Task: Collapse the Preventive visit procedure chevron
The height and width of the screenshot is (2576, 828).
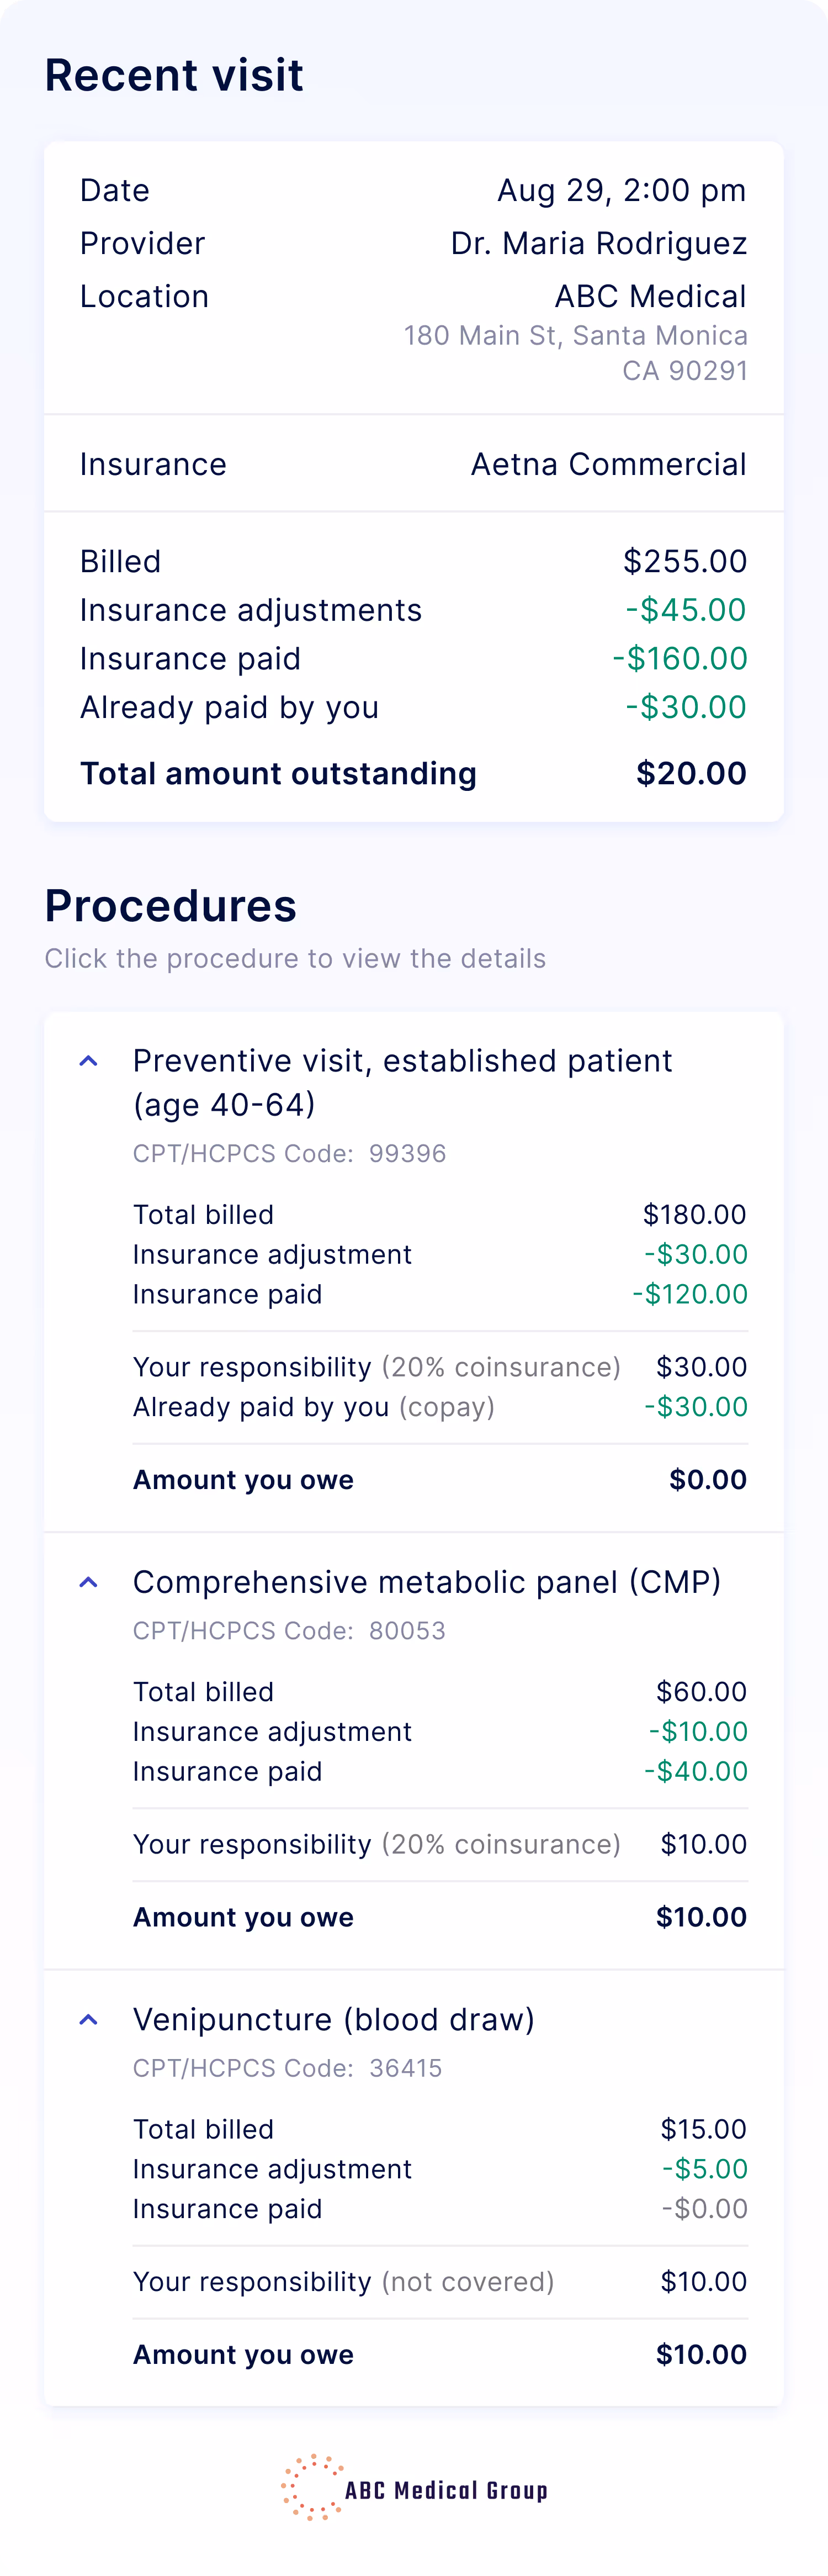Action: point(88,1061)
